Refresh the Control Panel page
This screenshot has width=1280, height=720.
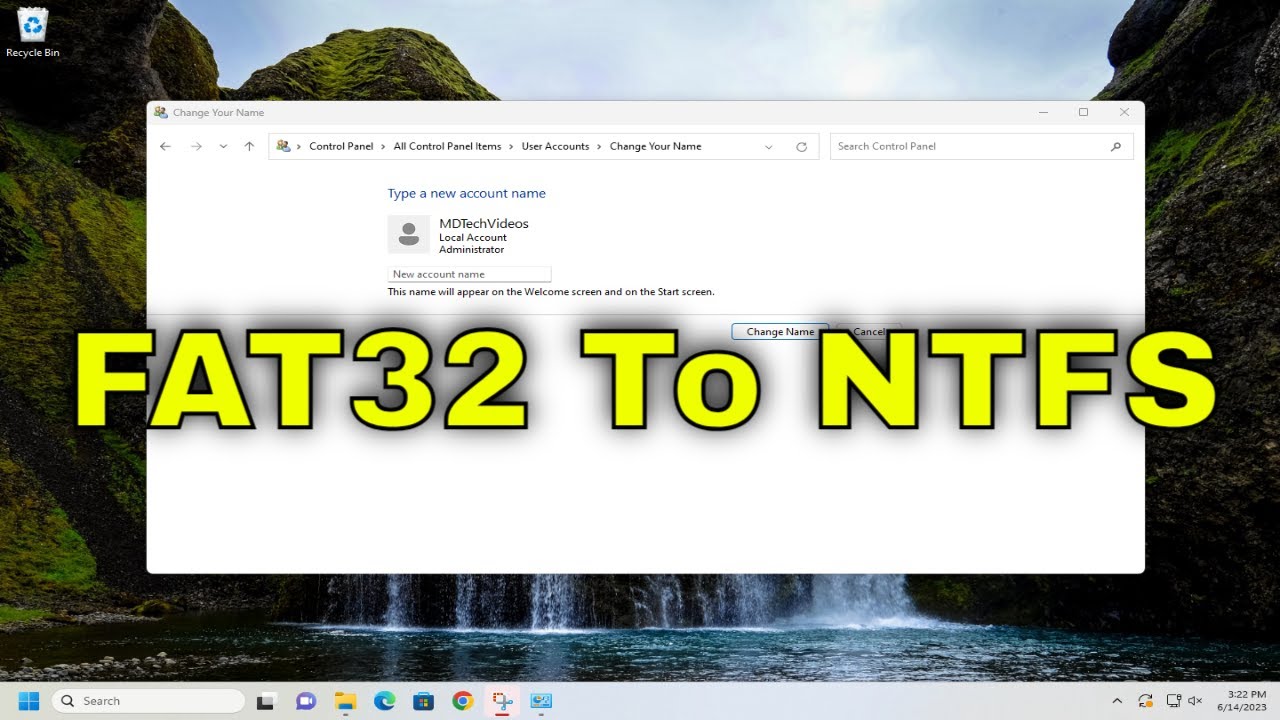801,146
